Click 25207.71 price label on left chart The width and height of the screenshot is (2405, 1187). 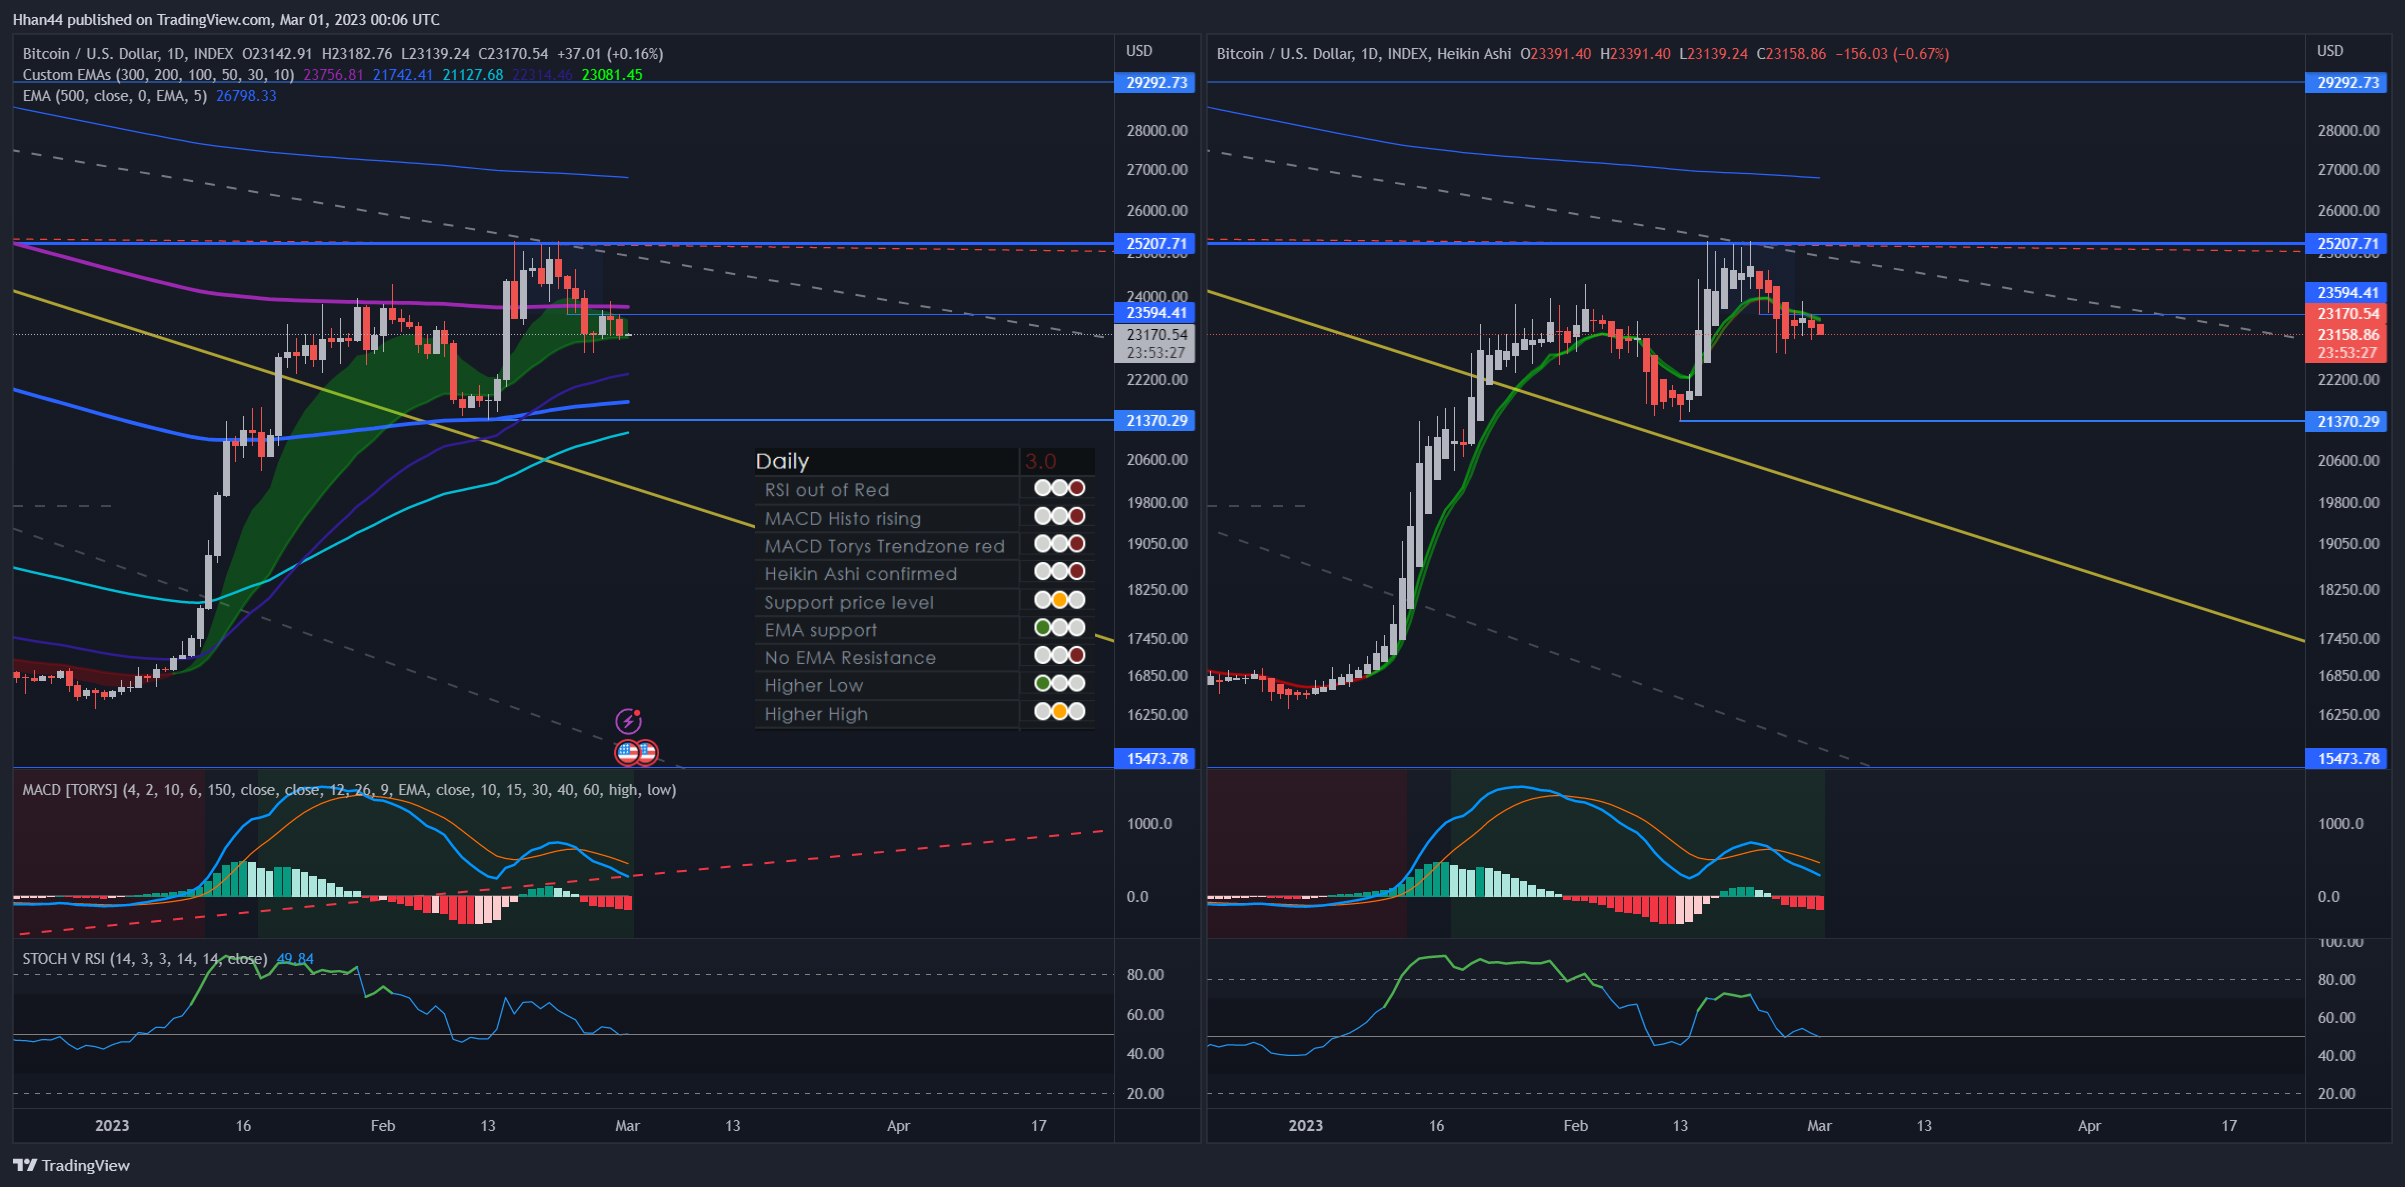[1155, 244]
